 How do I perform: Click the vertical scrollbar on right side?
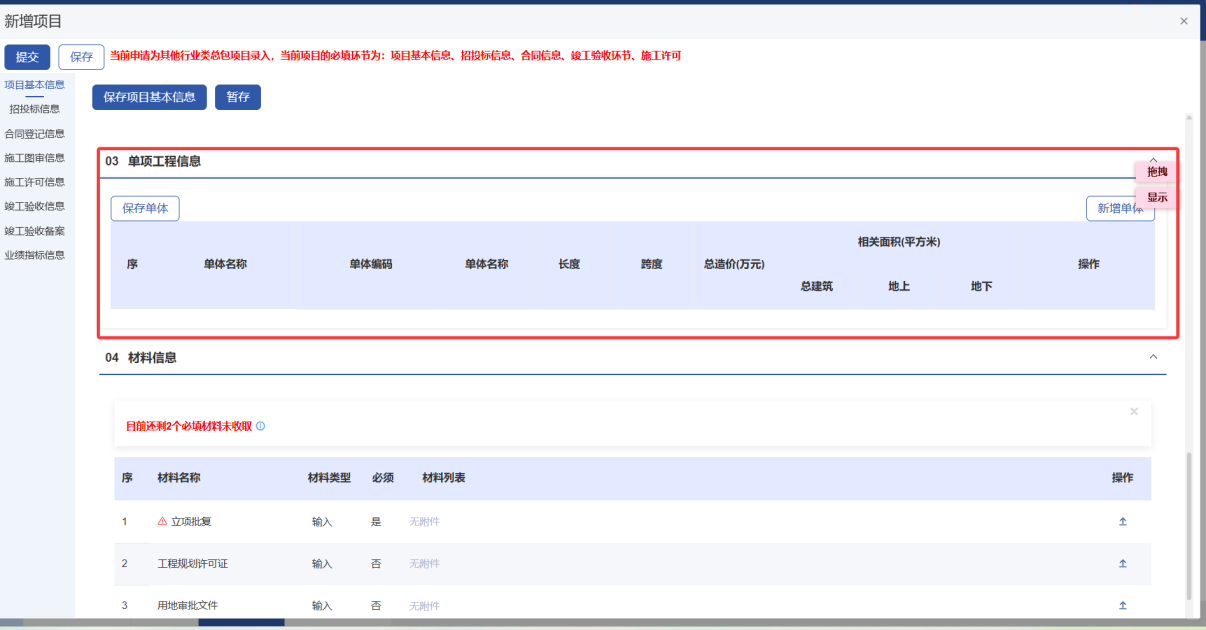point(1189,520)
